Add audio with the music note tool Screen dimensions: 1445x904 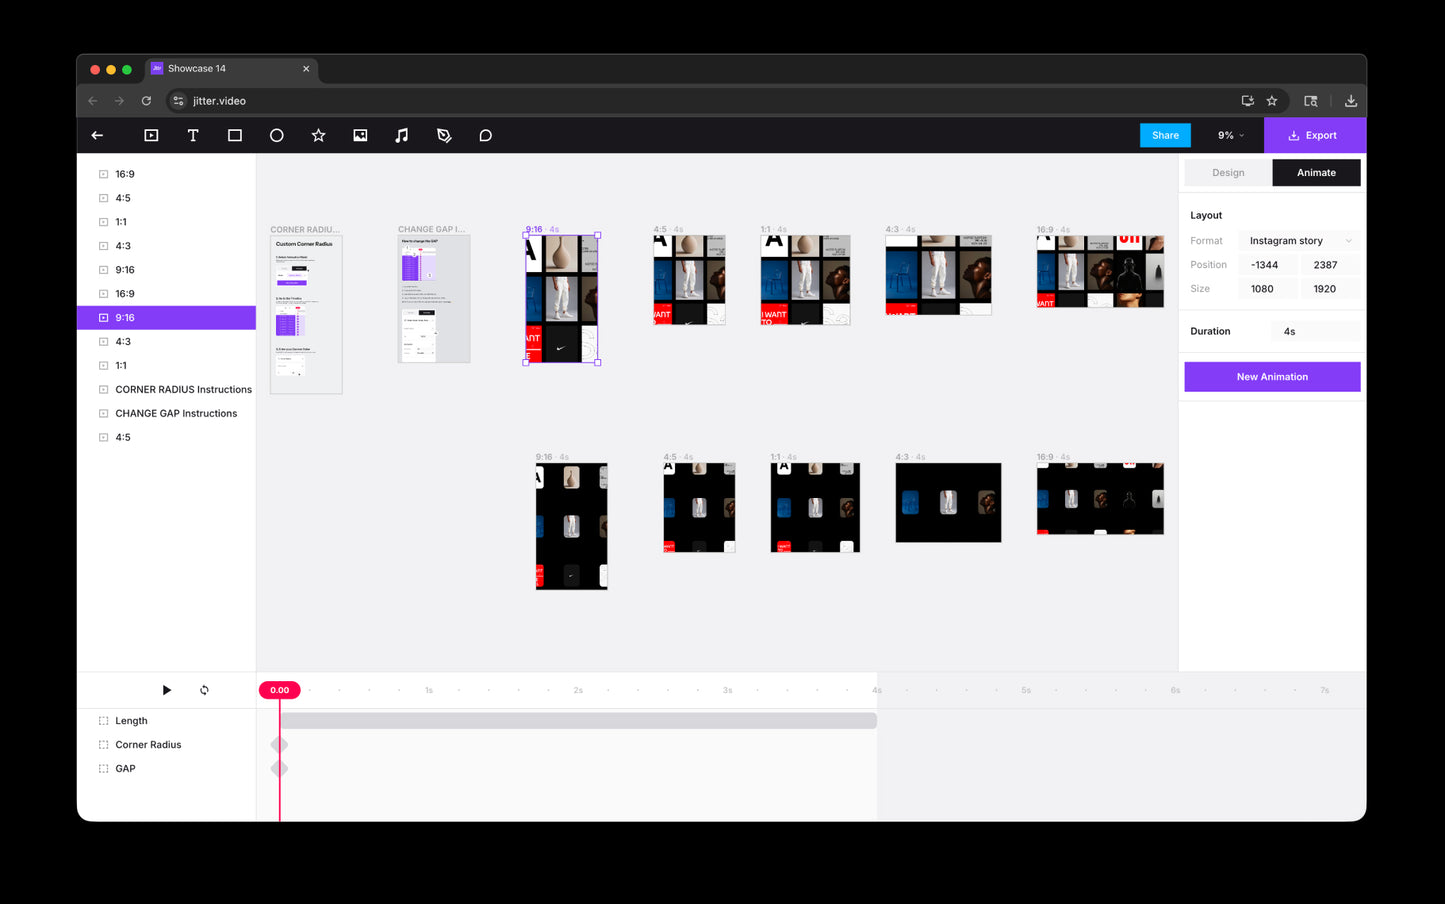[x=402, y=135]
